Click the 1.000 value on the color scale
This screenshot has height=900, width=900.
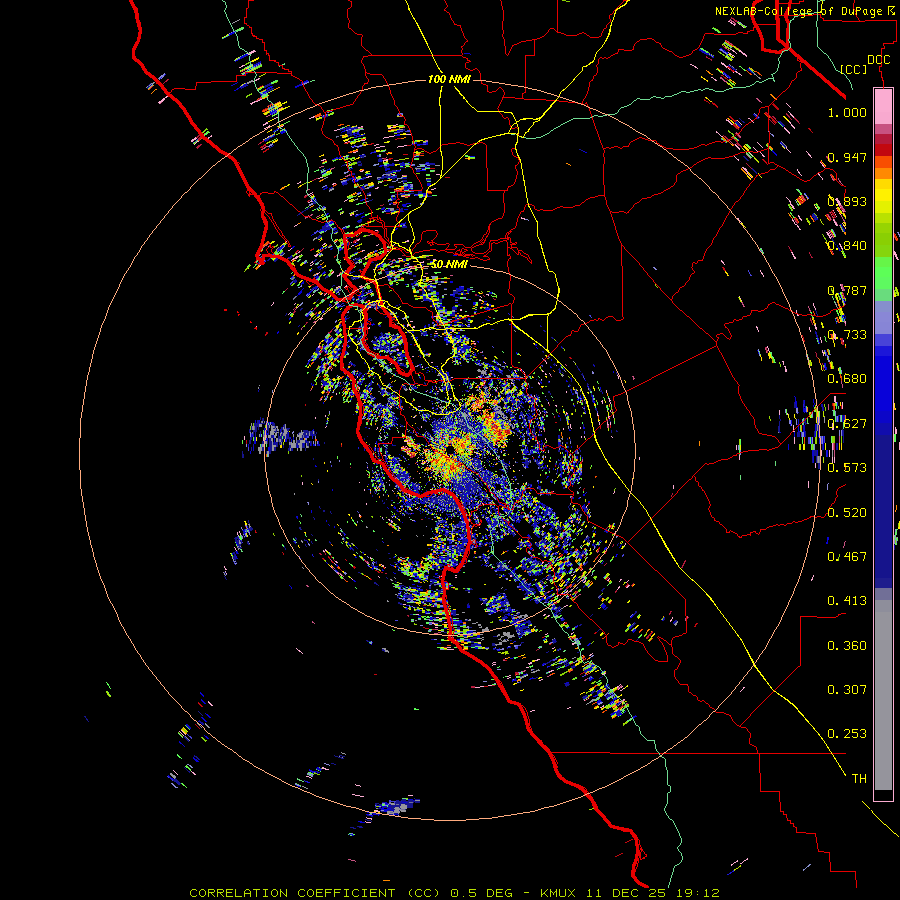click(x=847, y=113)
